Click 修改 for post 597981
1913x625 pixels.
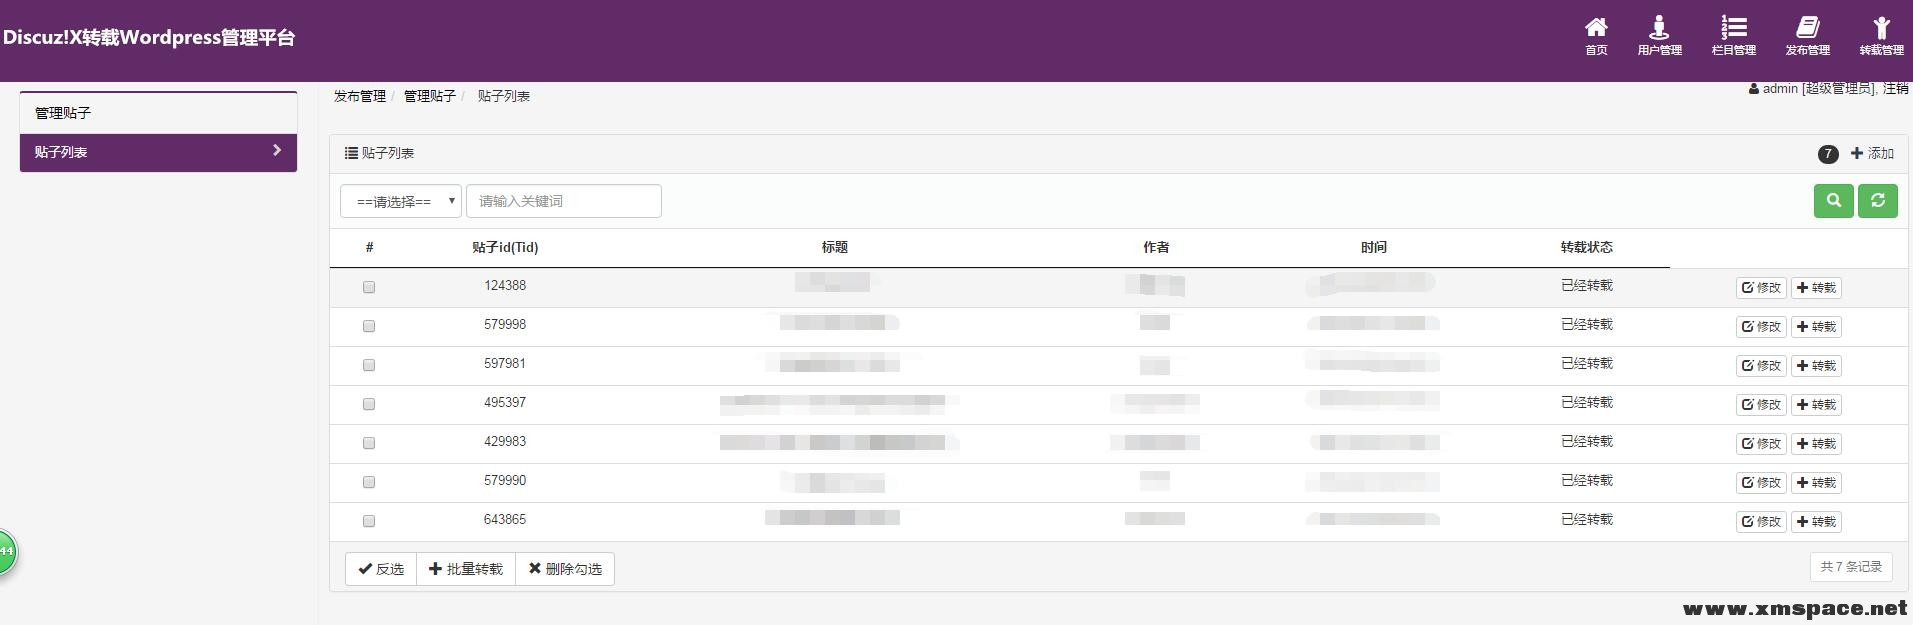pos(1761,366)
